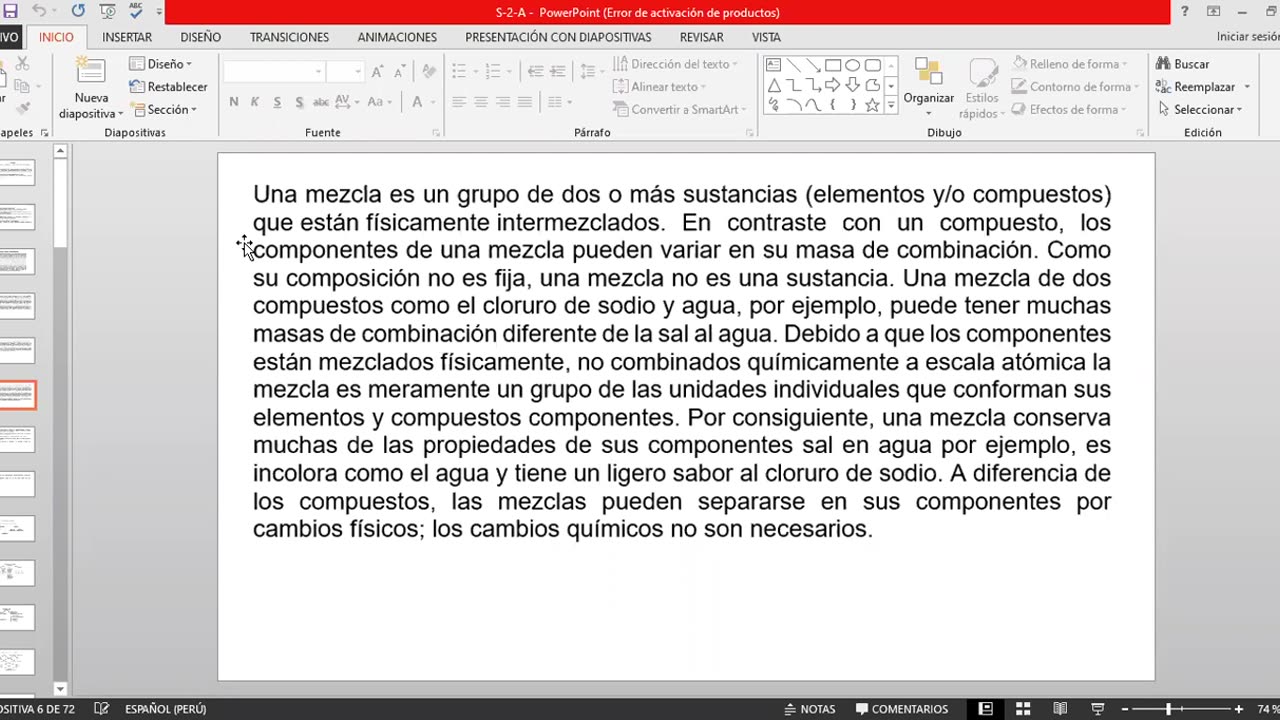Click the Buscar button
Image resolution: width=1280 pixels, height=720 pixels.
click(1183, 64)
